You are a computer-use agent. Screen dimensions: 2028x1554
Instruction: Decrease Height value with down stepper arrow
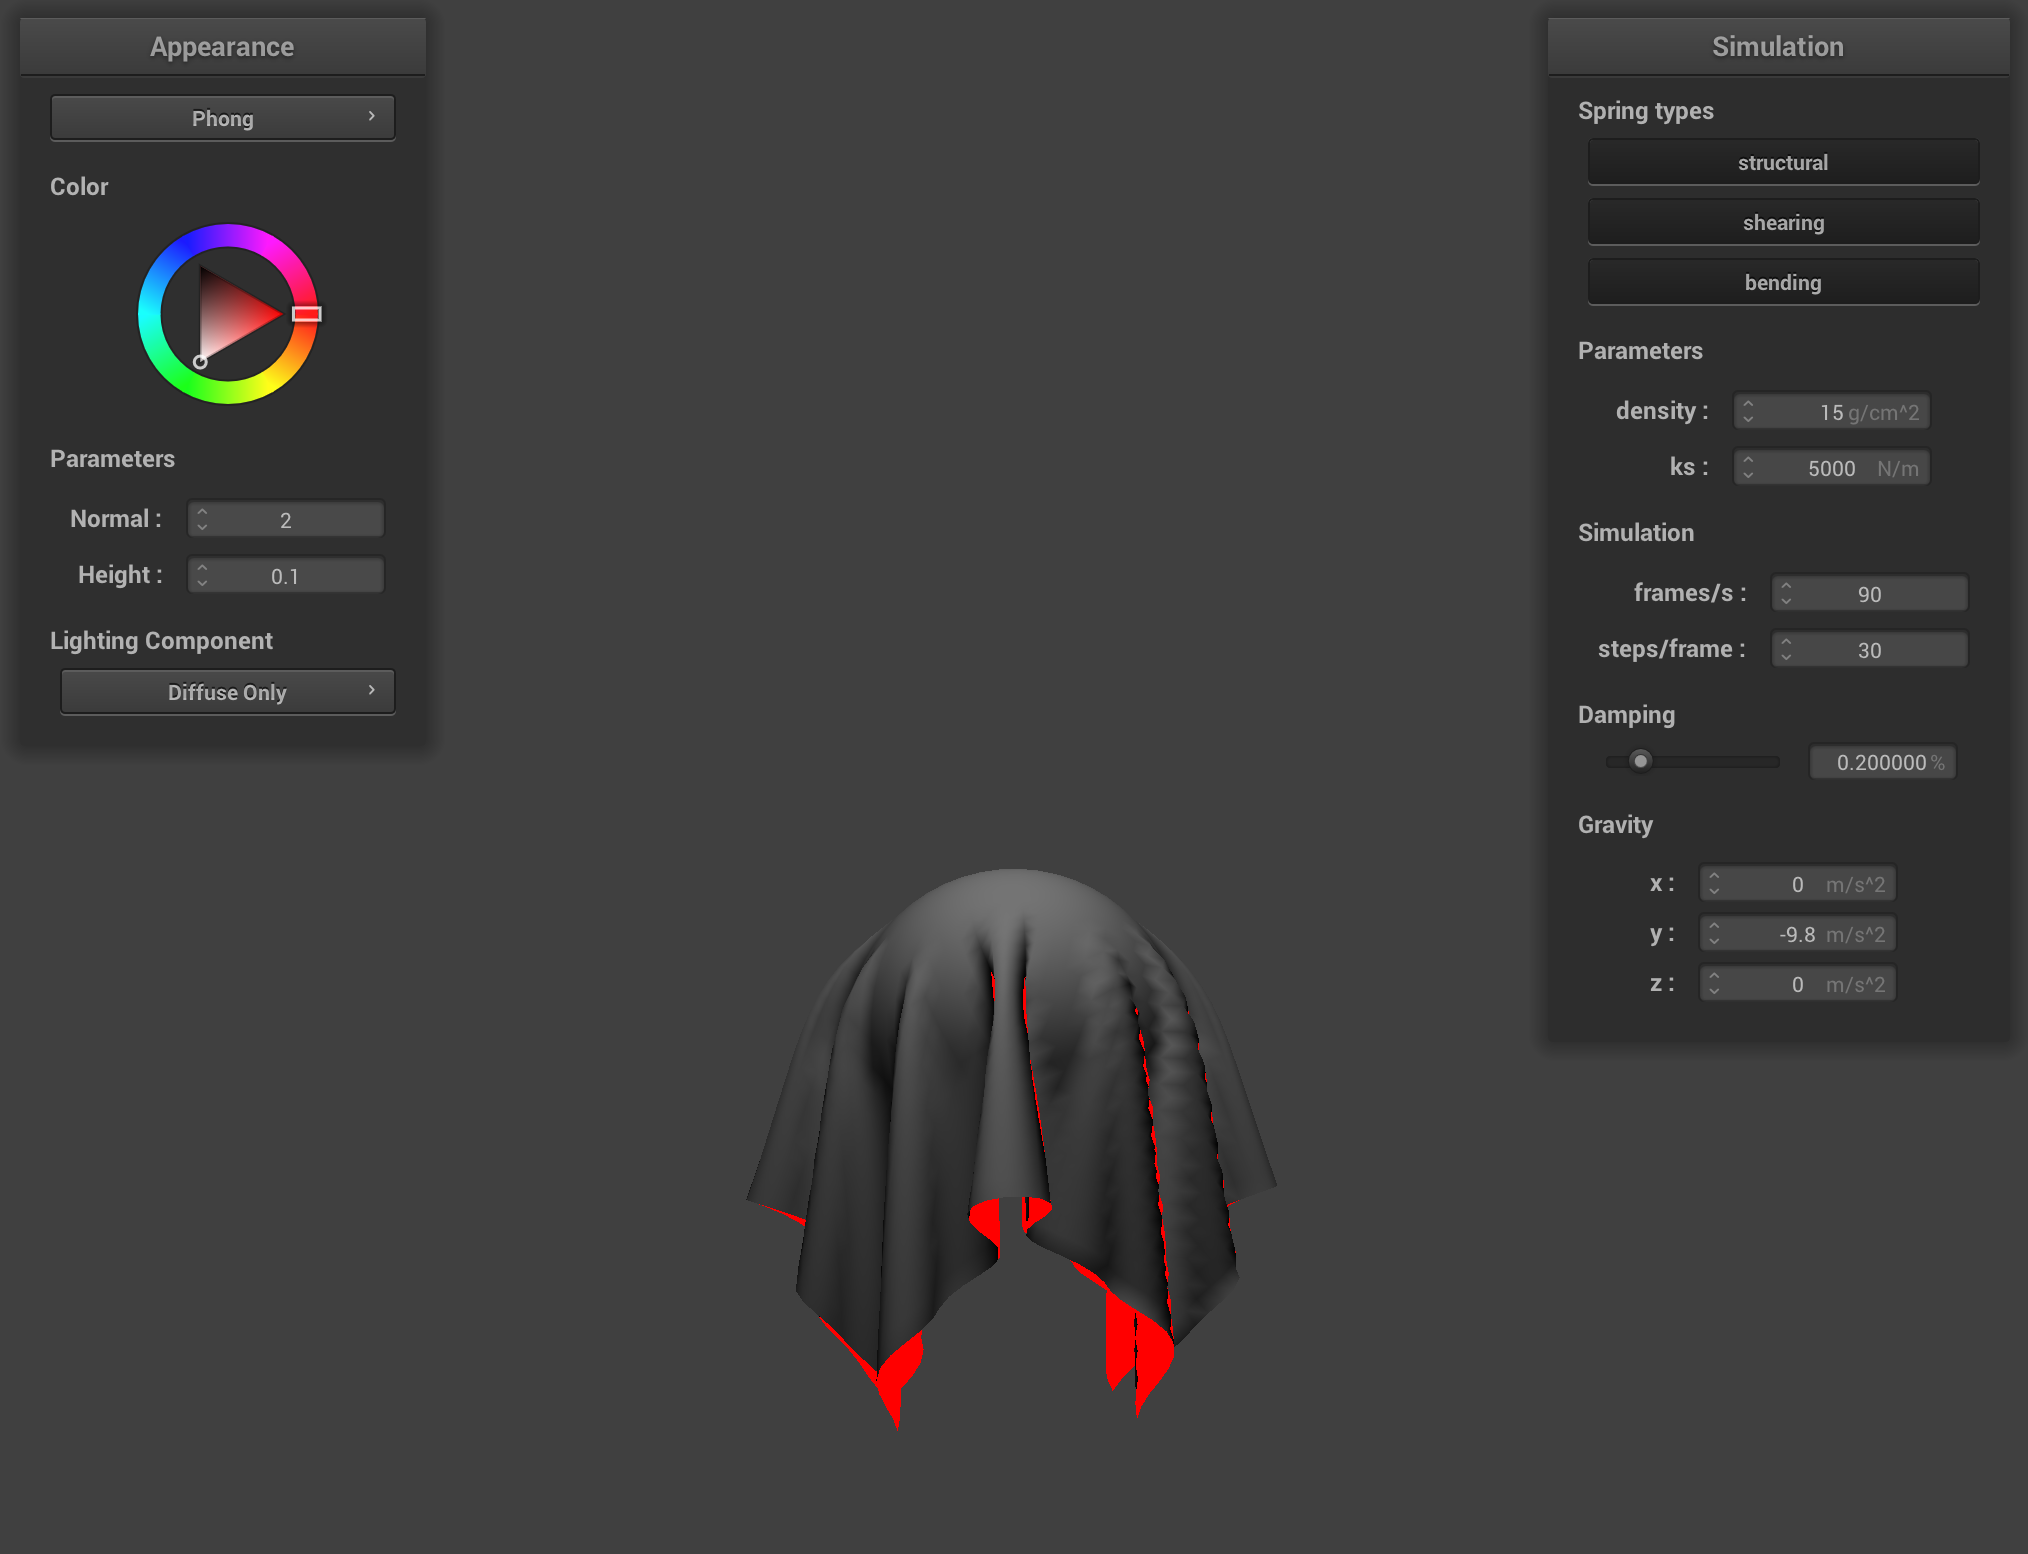coord(202,582)
